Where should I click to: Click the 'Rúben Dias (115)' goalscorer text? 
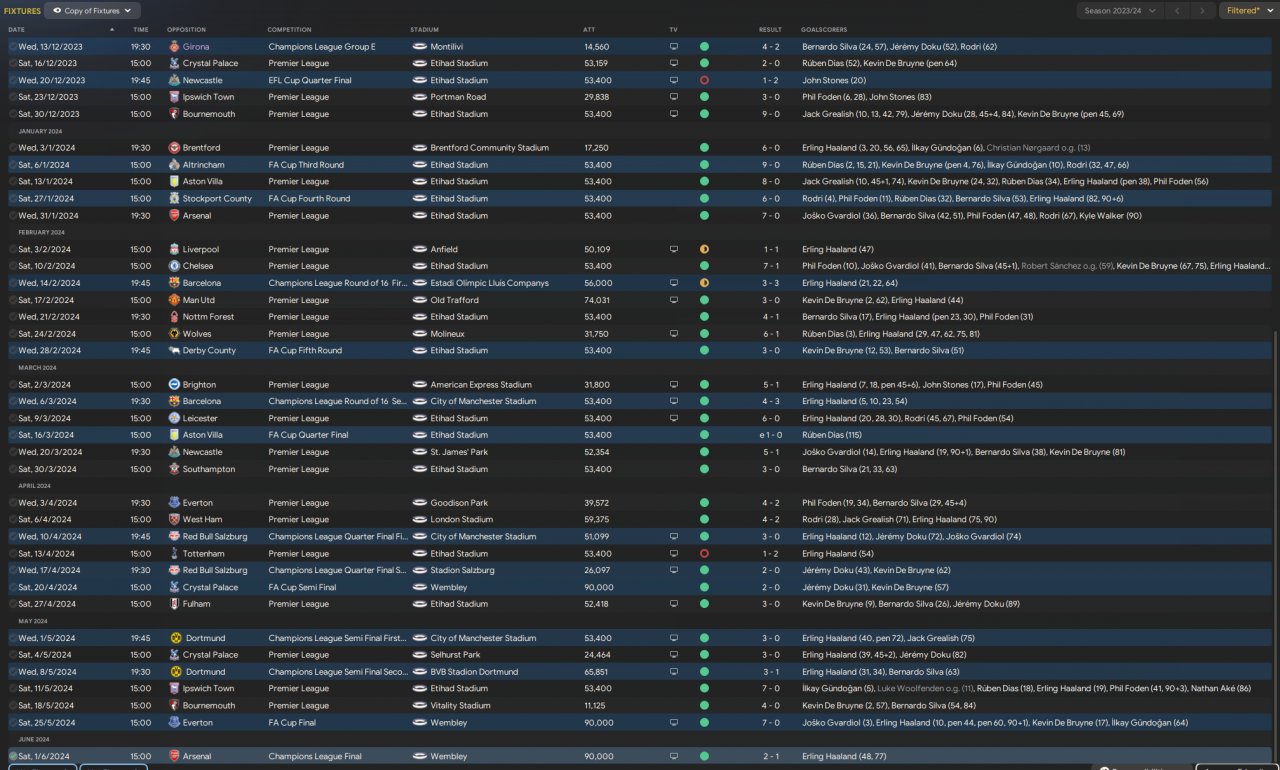click(834, 435)
